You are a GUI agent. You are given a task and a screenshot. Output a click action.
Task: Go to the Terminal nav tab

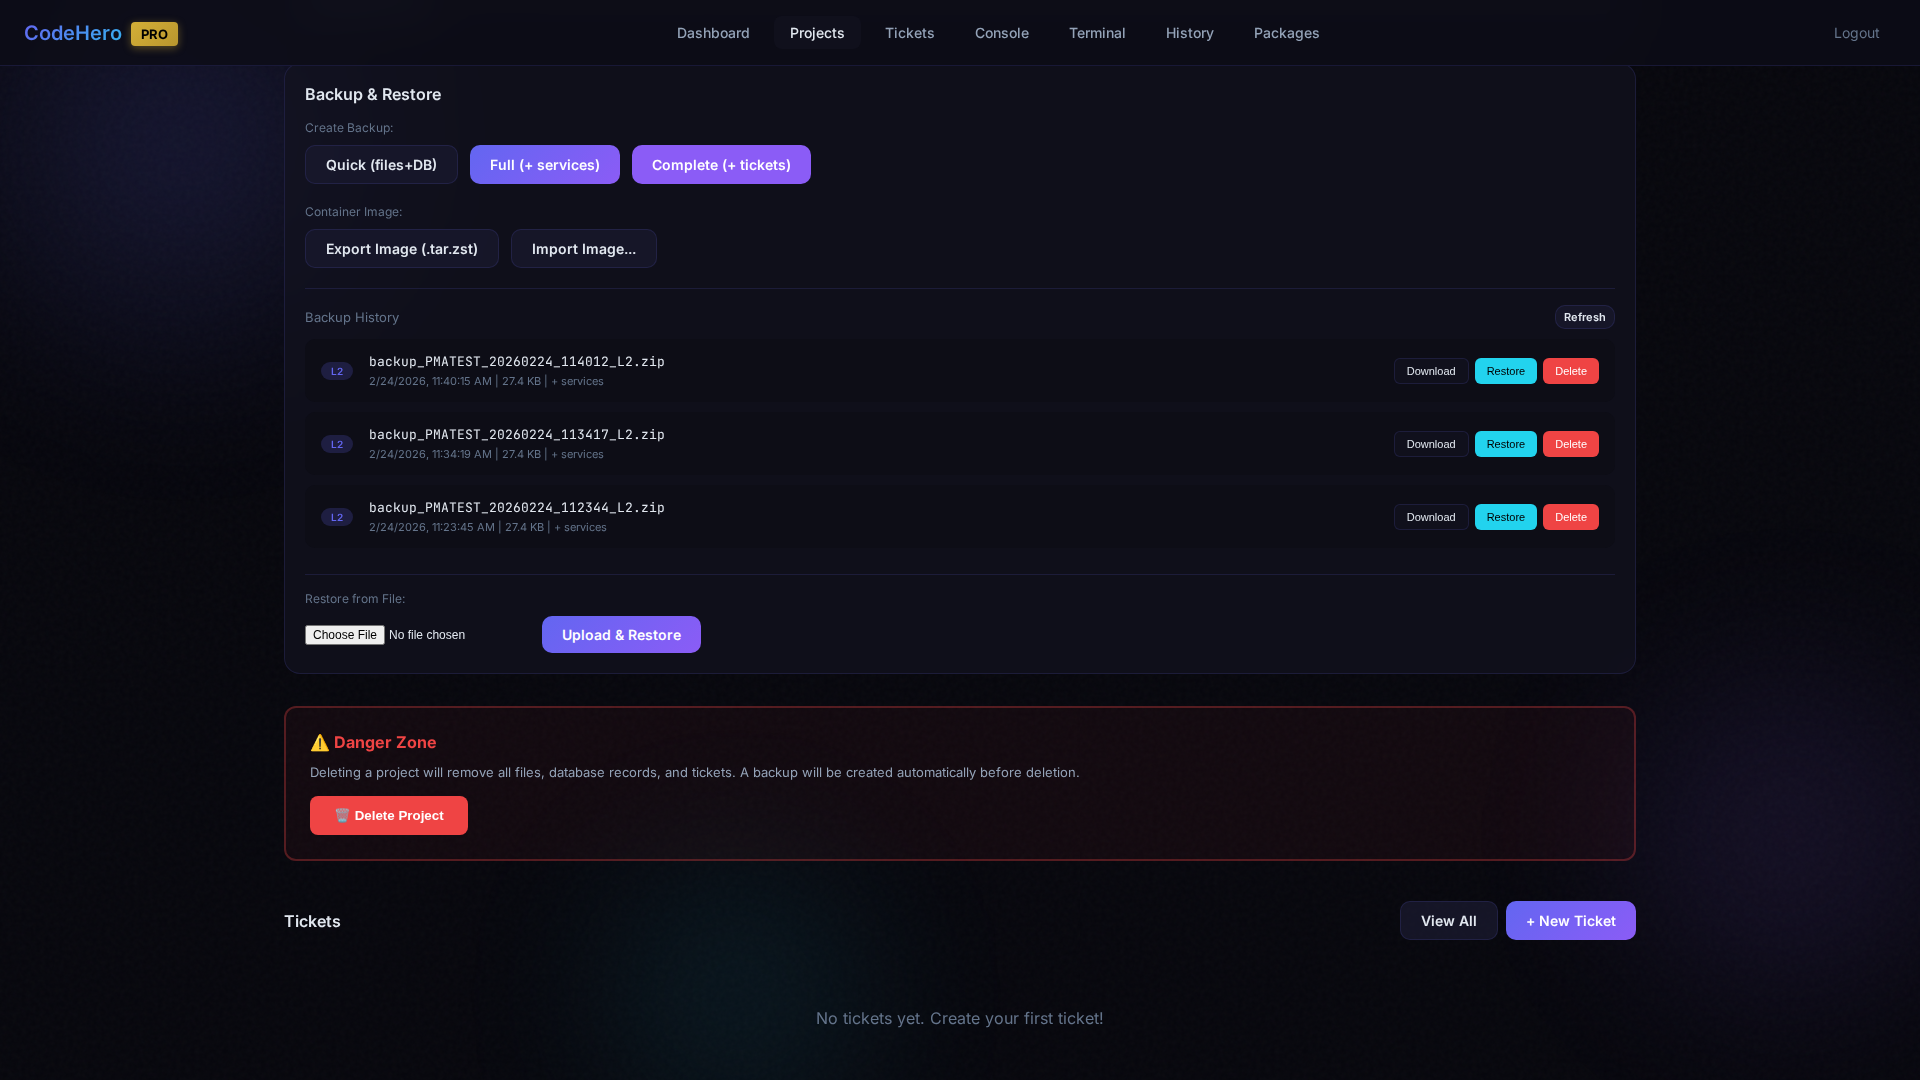click(1097, 33)
